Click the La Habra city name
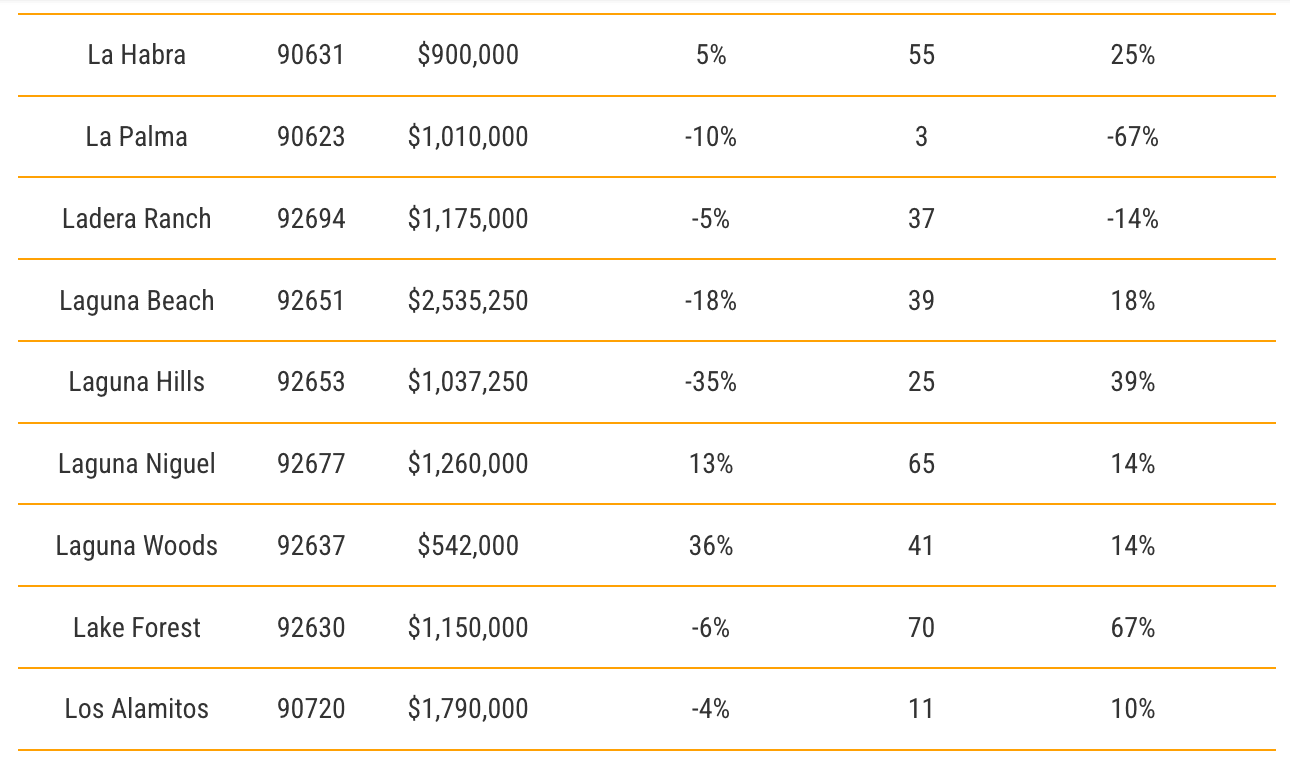This screenshot has height=766, width=1290. pyautogui.click(x=137, y=55)
